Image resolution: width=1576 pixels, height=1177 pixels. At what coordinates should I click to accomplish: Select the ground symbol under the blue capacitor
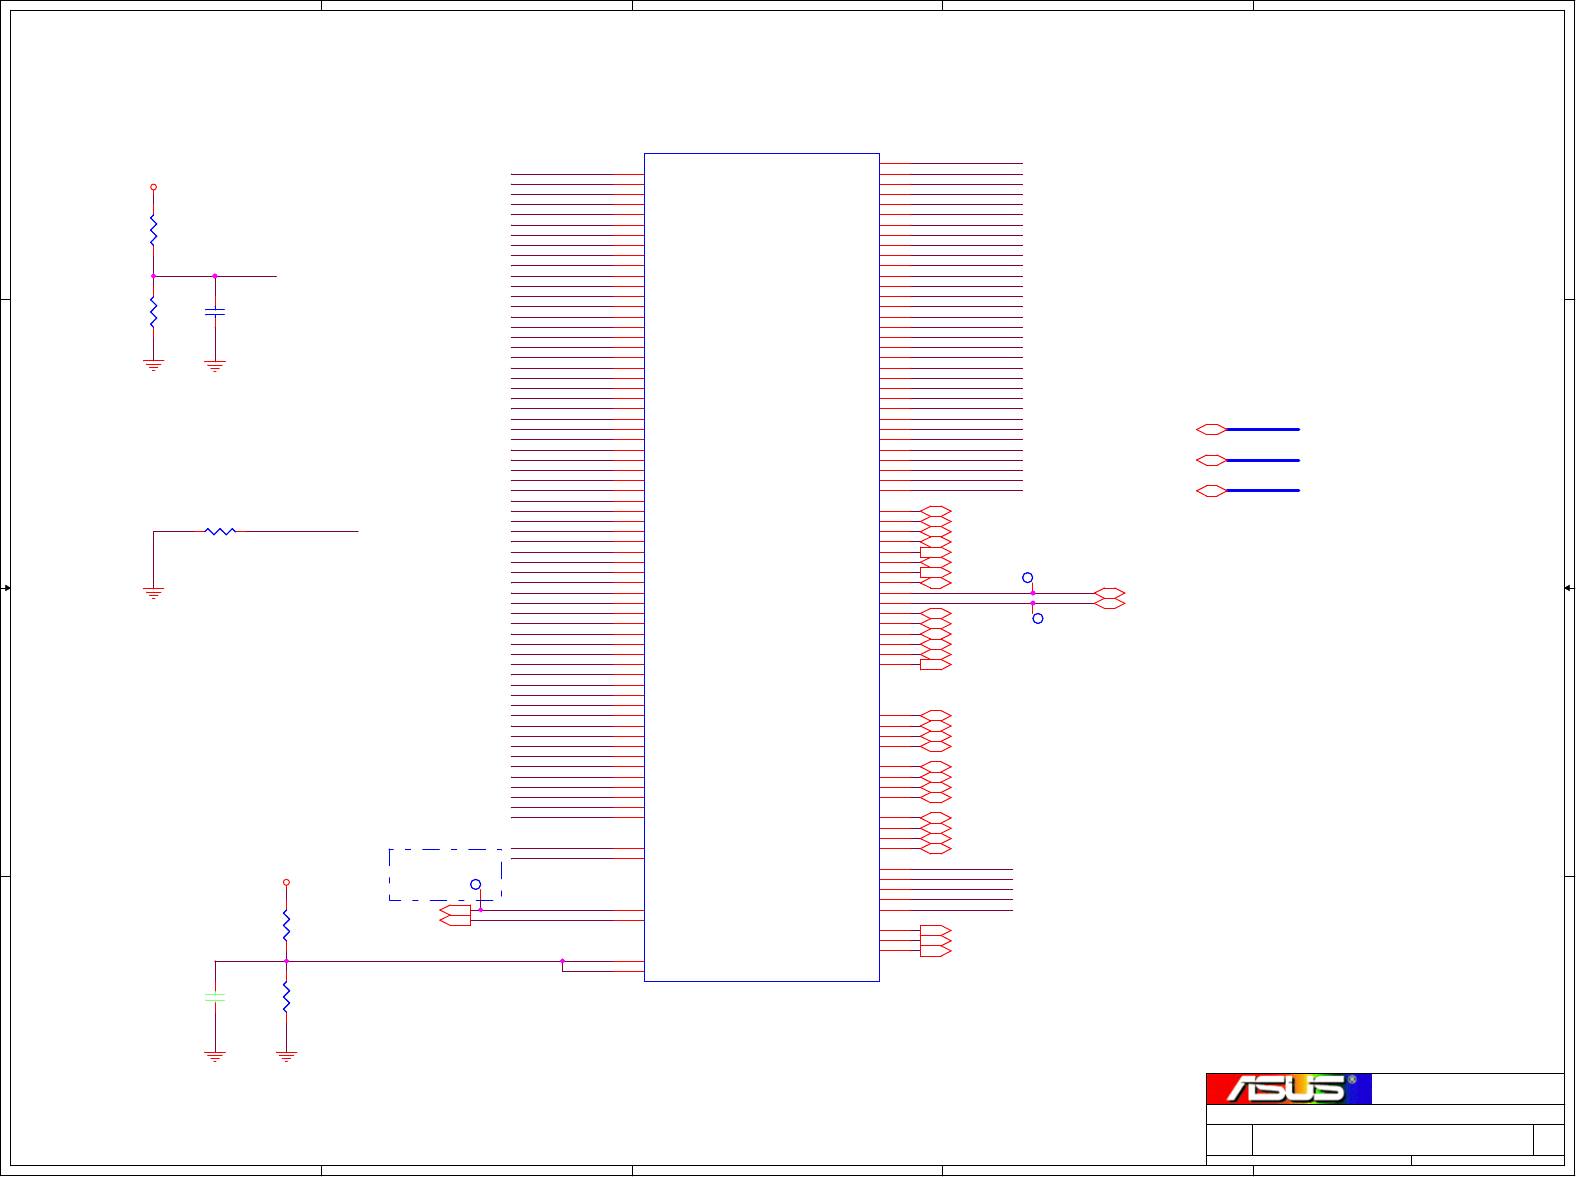click(x=215, y=366)
